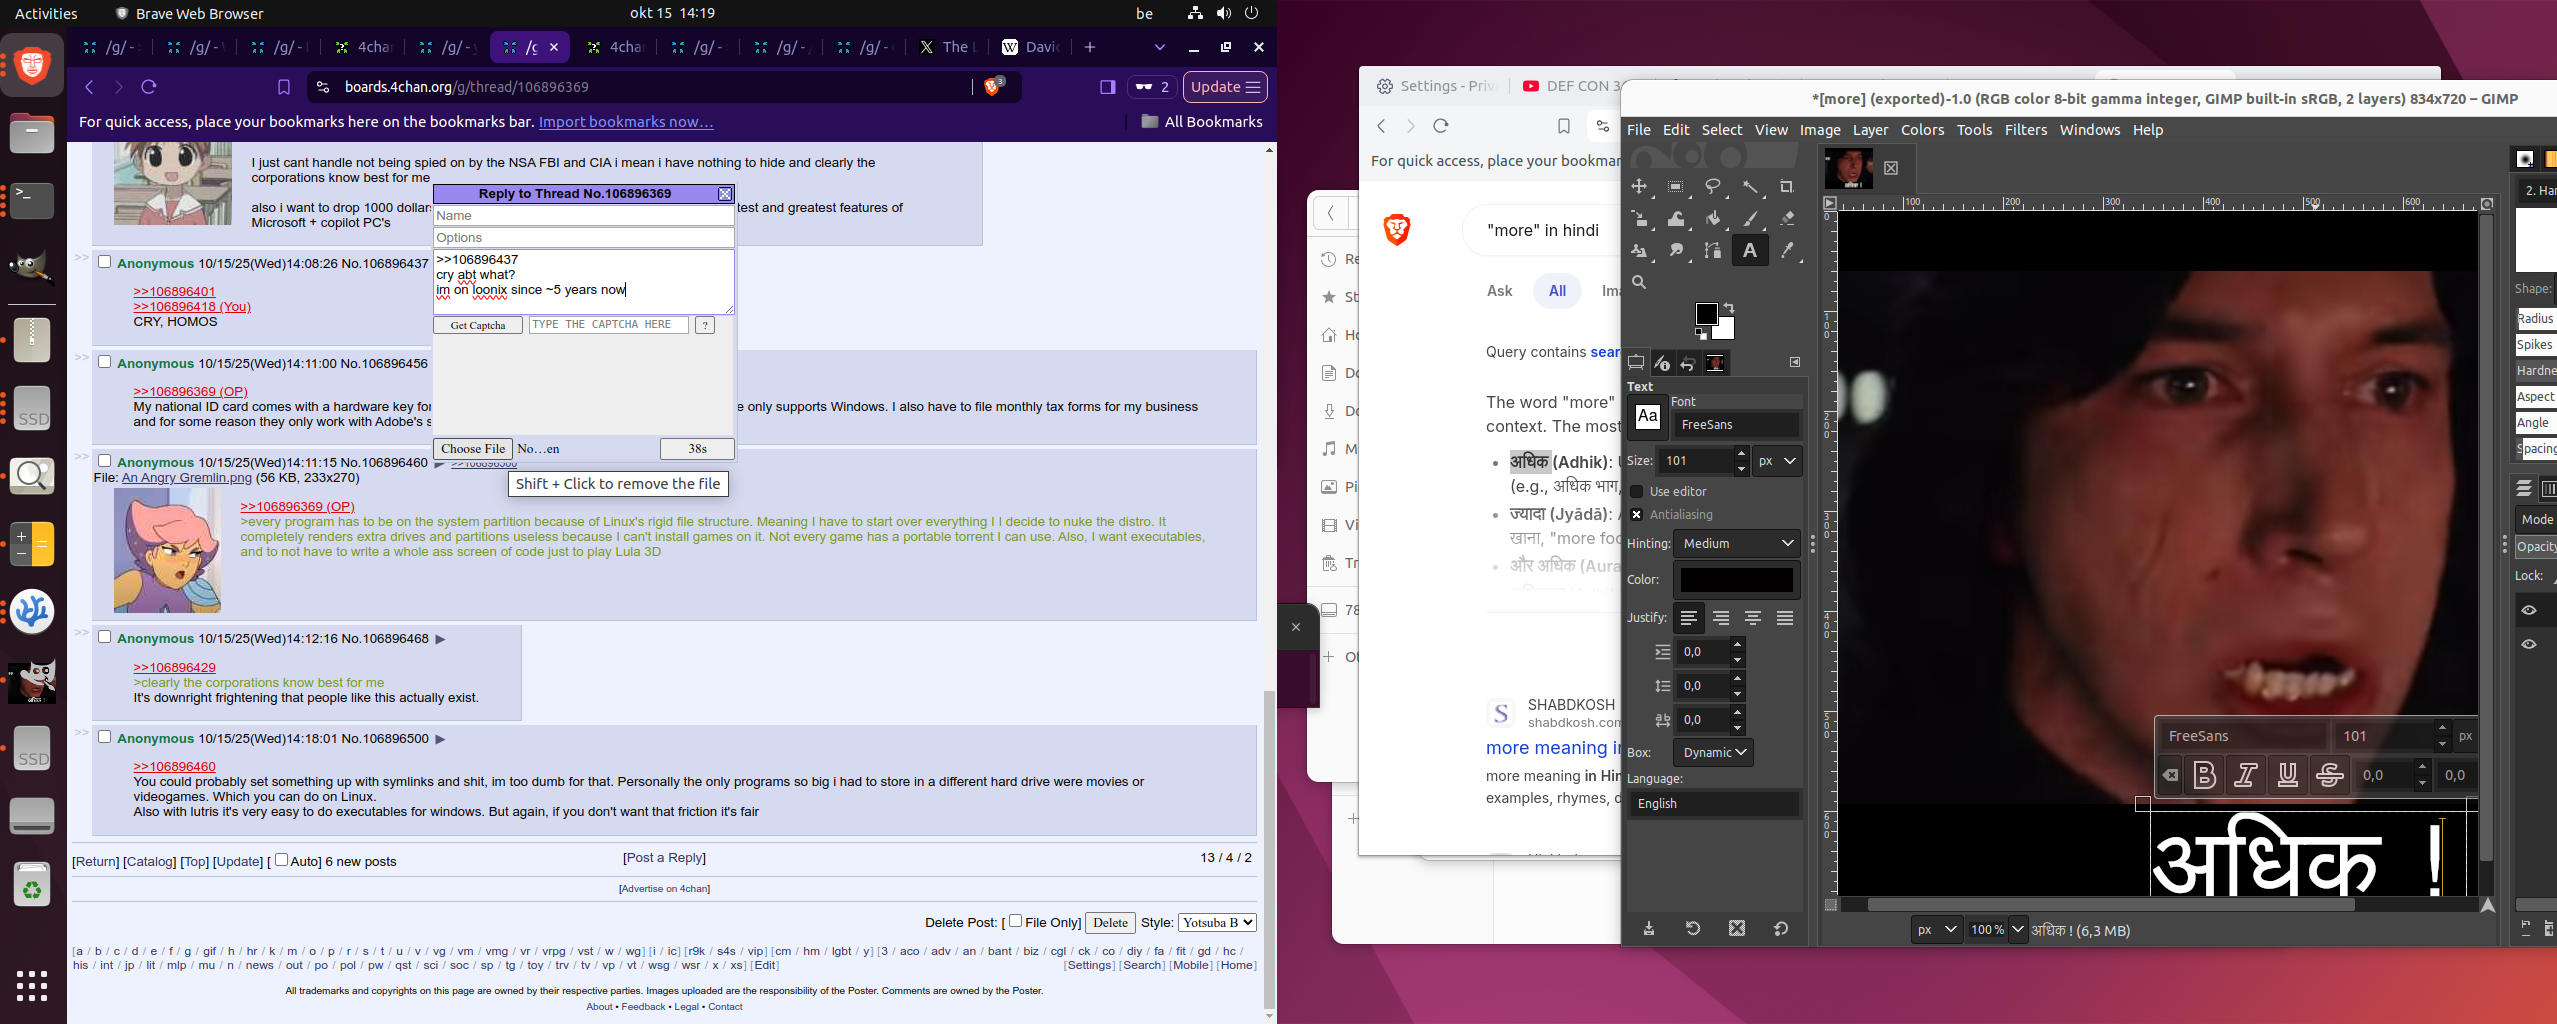Center-justify the text
2557x1024 pixels.
[1720, 619]
